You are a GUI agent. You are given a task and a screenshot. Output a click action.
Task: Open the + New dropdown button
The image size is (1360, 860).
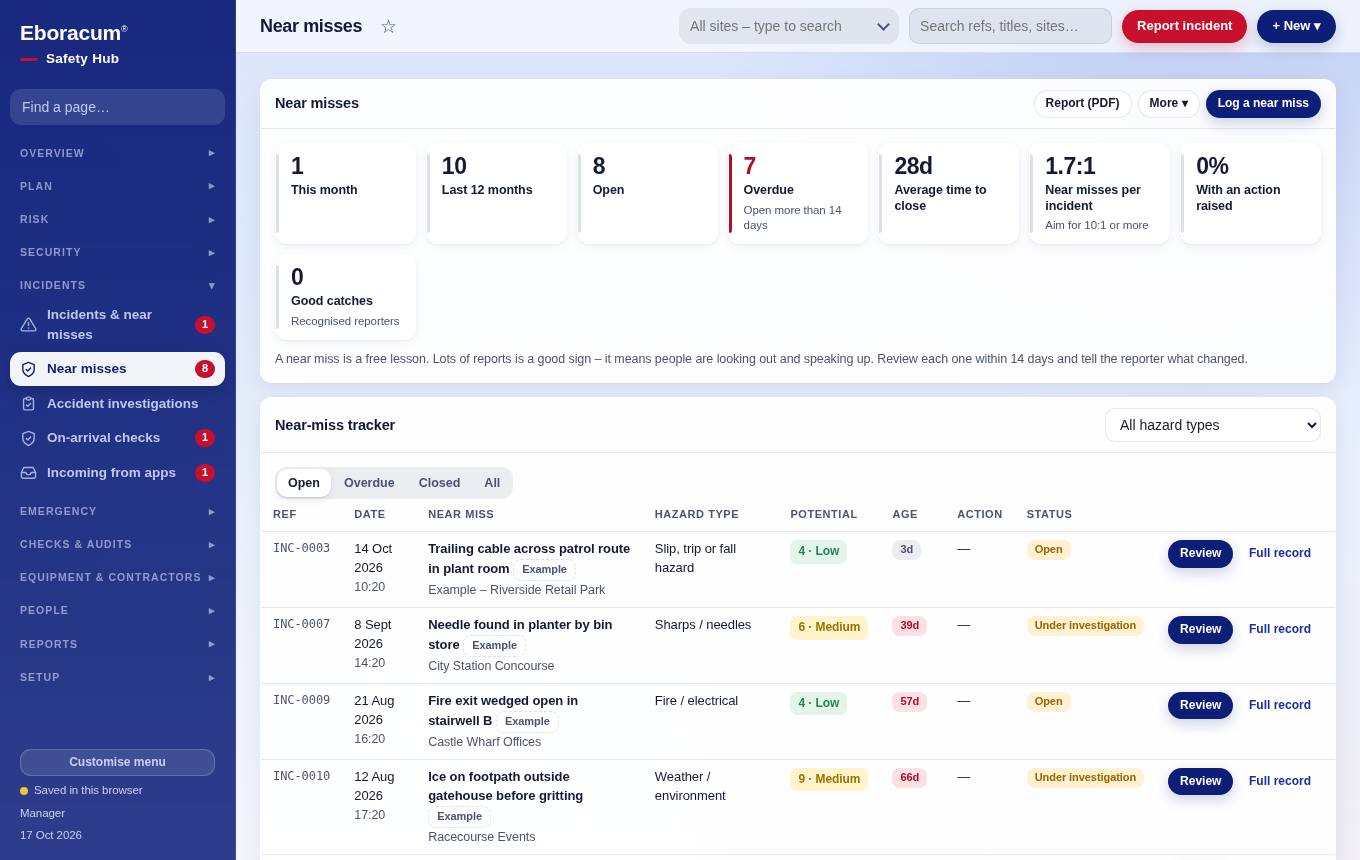[1296, 26]
